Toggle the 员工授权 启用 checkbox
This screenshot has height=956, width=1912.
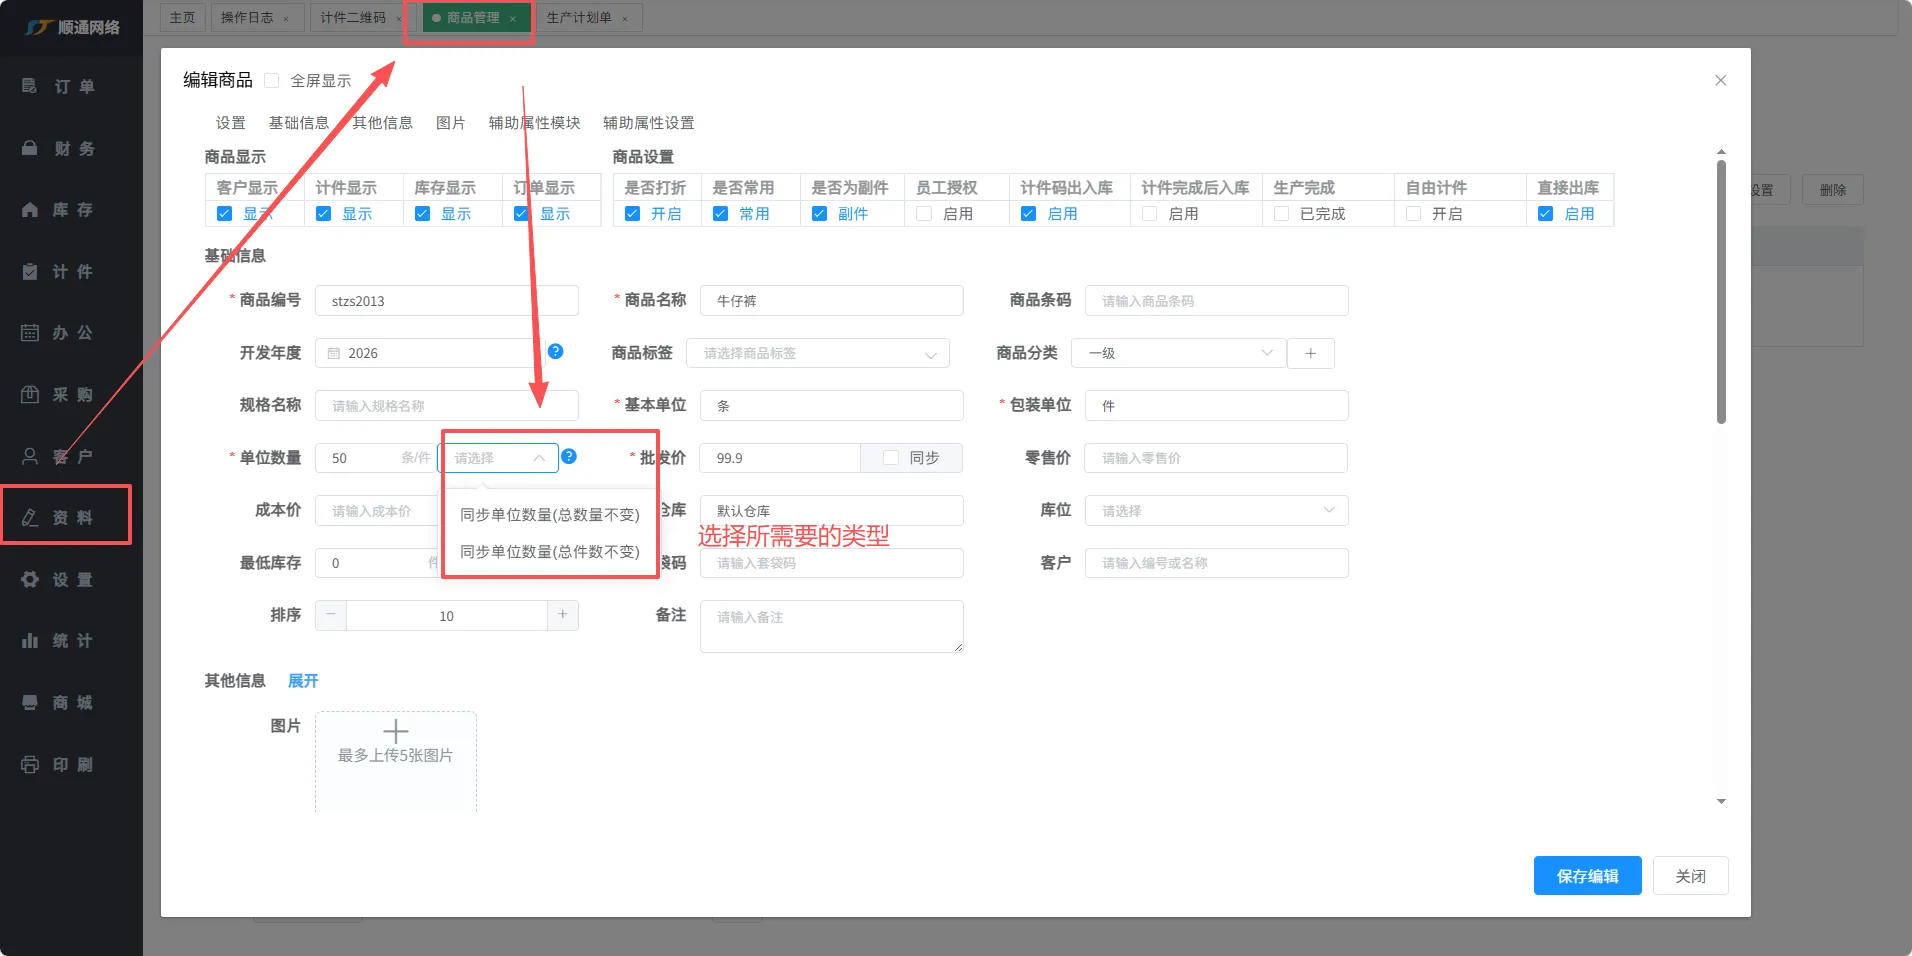(x=924, y=214)
